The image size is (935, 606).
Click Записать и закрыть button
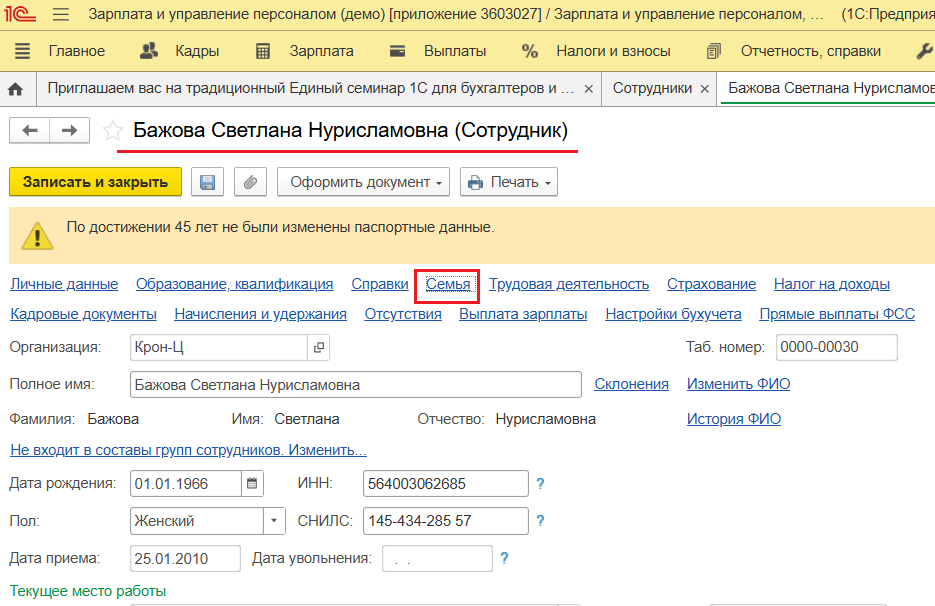pos(95,182)
